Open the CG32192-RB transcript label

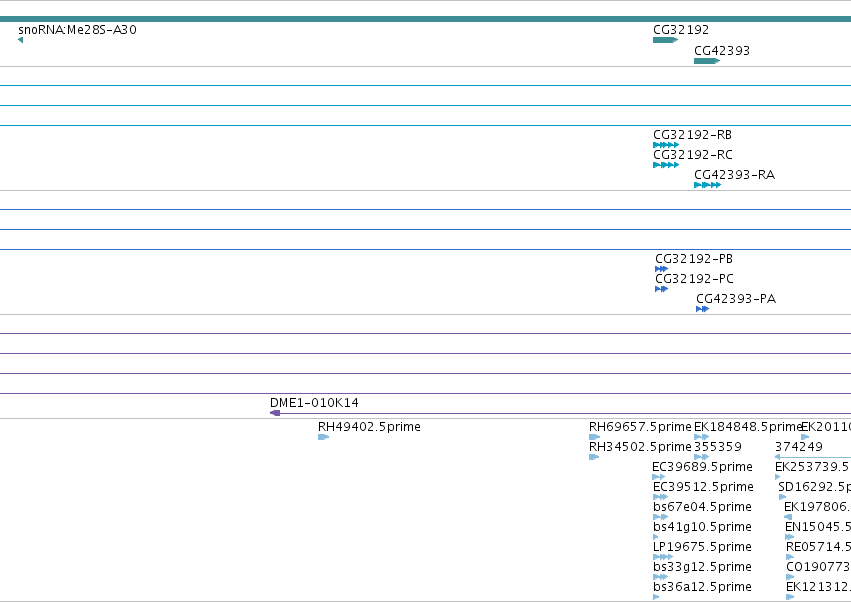(x=693, y=135)
